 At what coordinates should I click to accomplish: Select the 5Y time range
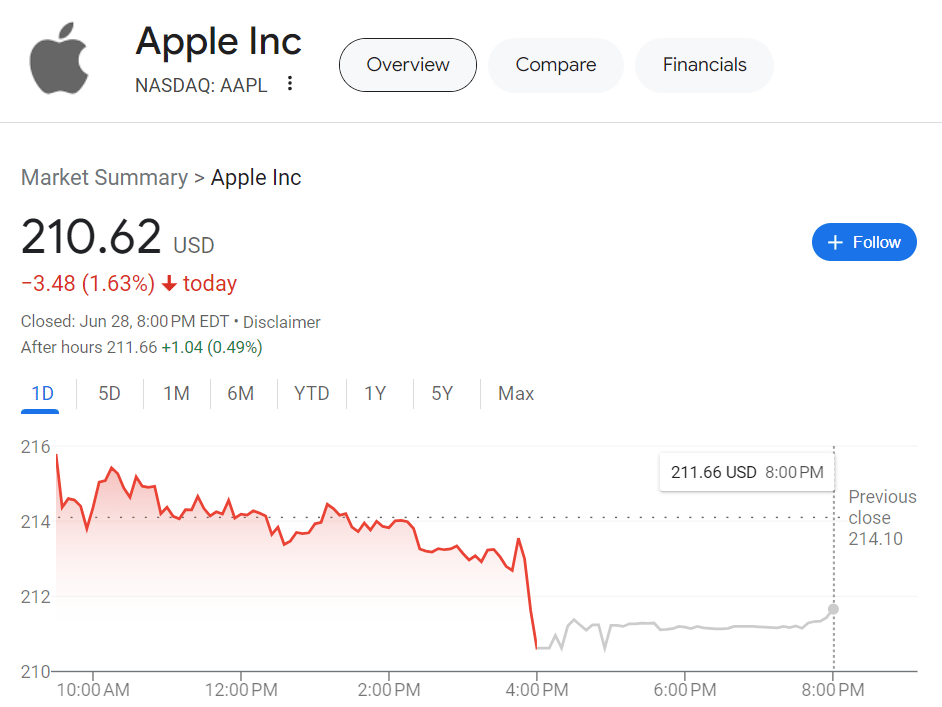pyautogui.click(x=442, y=393)
